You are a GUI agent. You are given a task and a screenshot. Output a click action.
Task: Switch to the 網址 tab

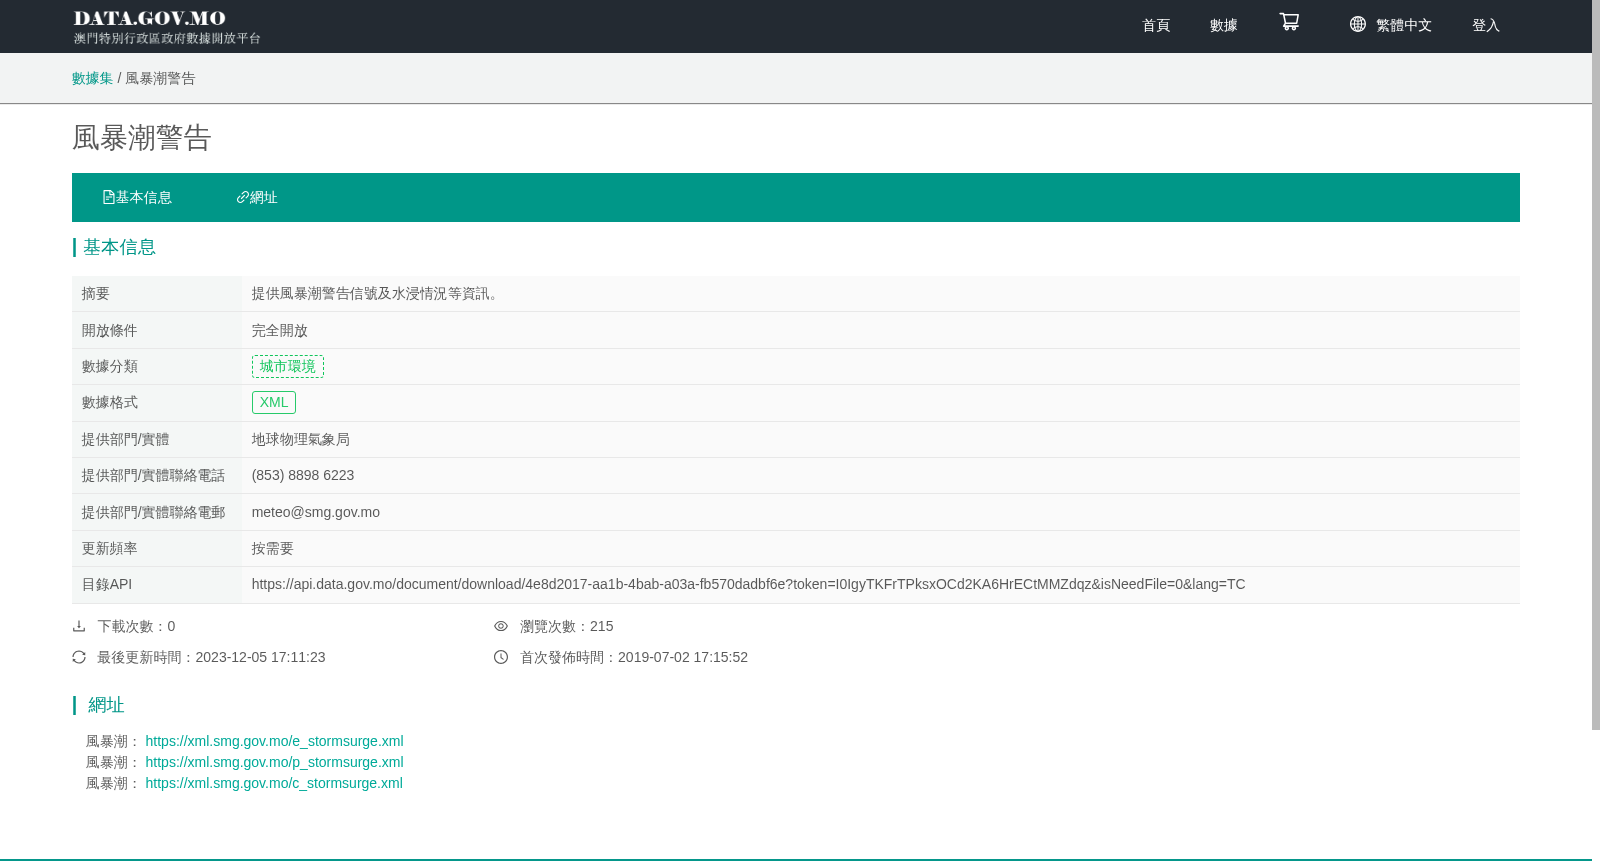(257, 197)
